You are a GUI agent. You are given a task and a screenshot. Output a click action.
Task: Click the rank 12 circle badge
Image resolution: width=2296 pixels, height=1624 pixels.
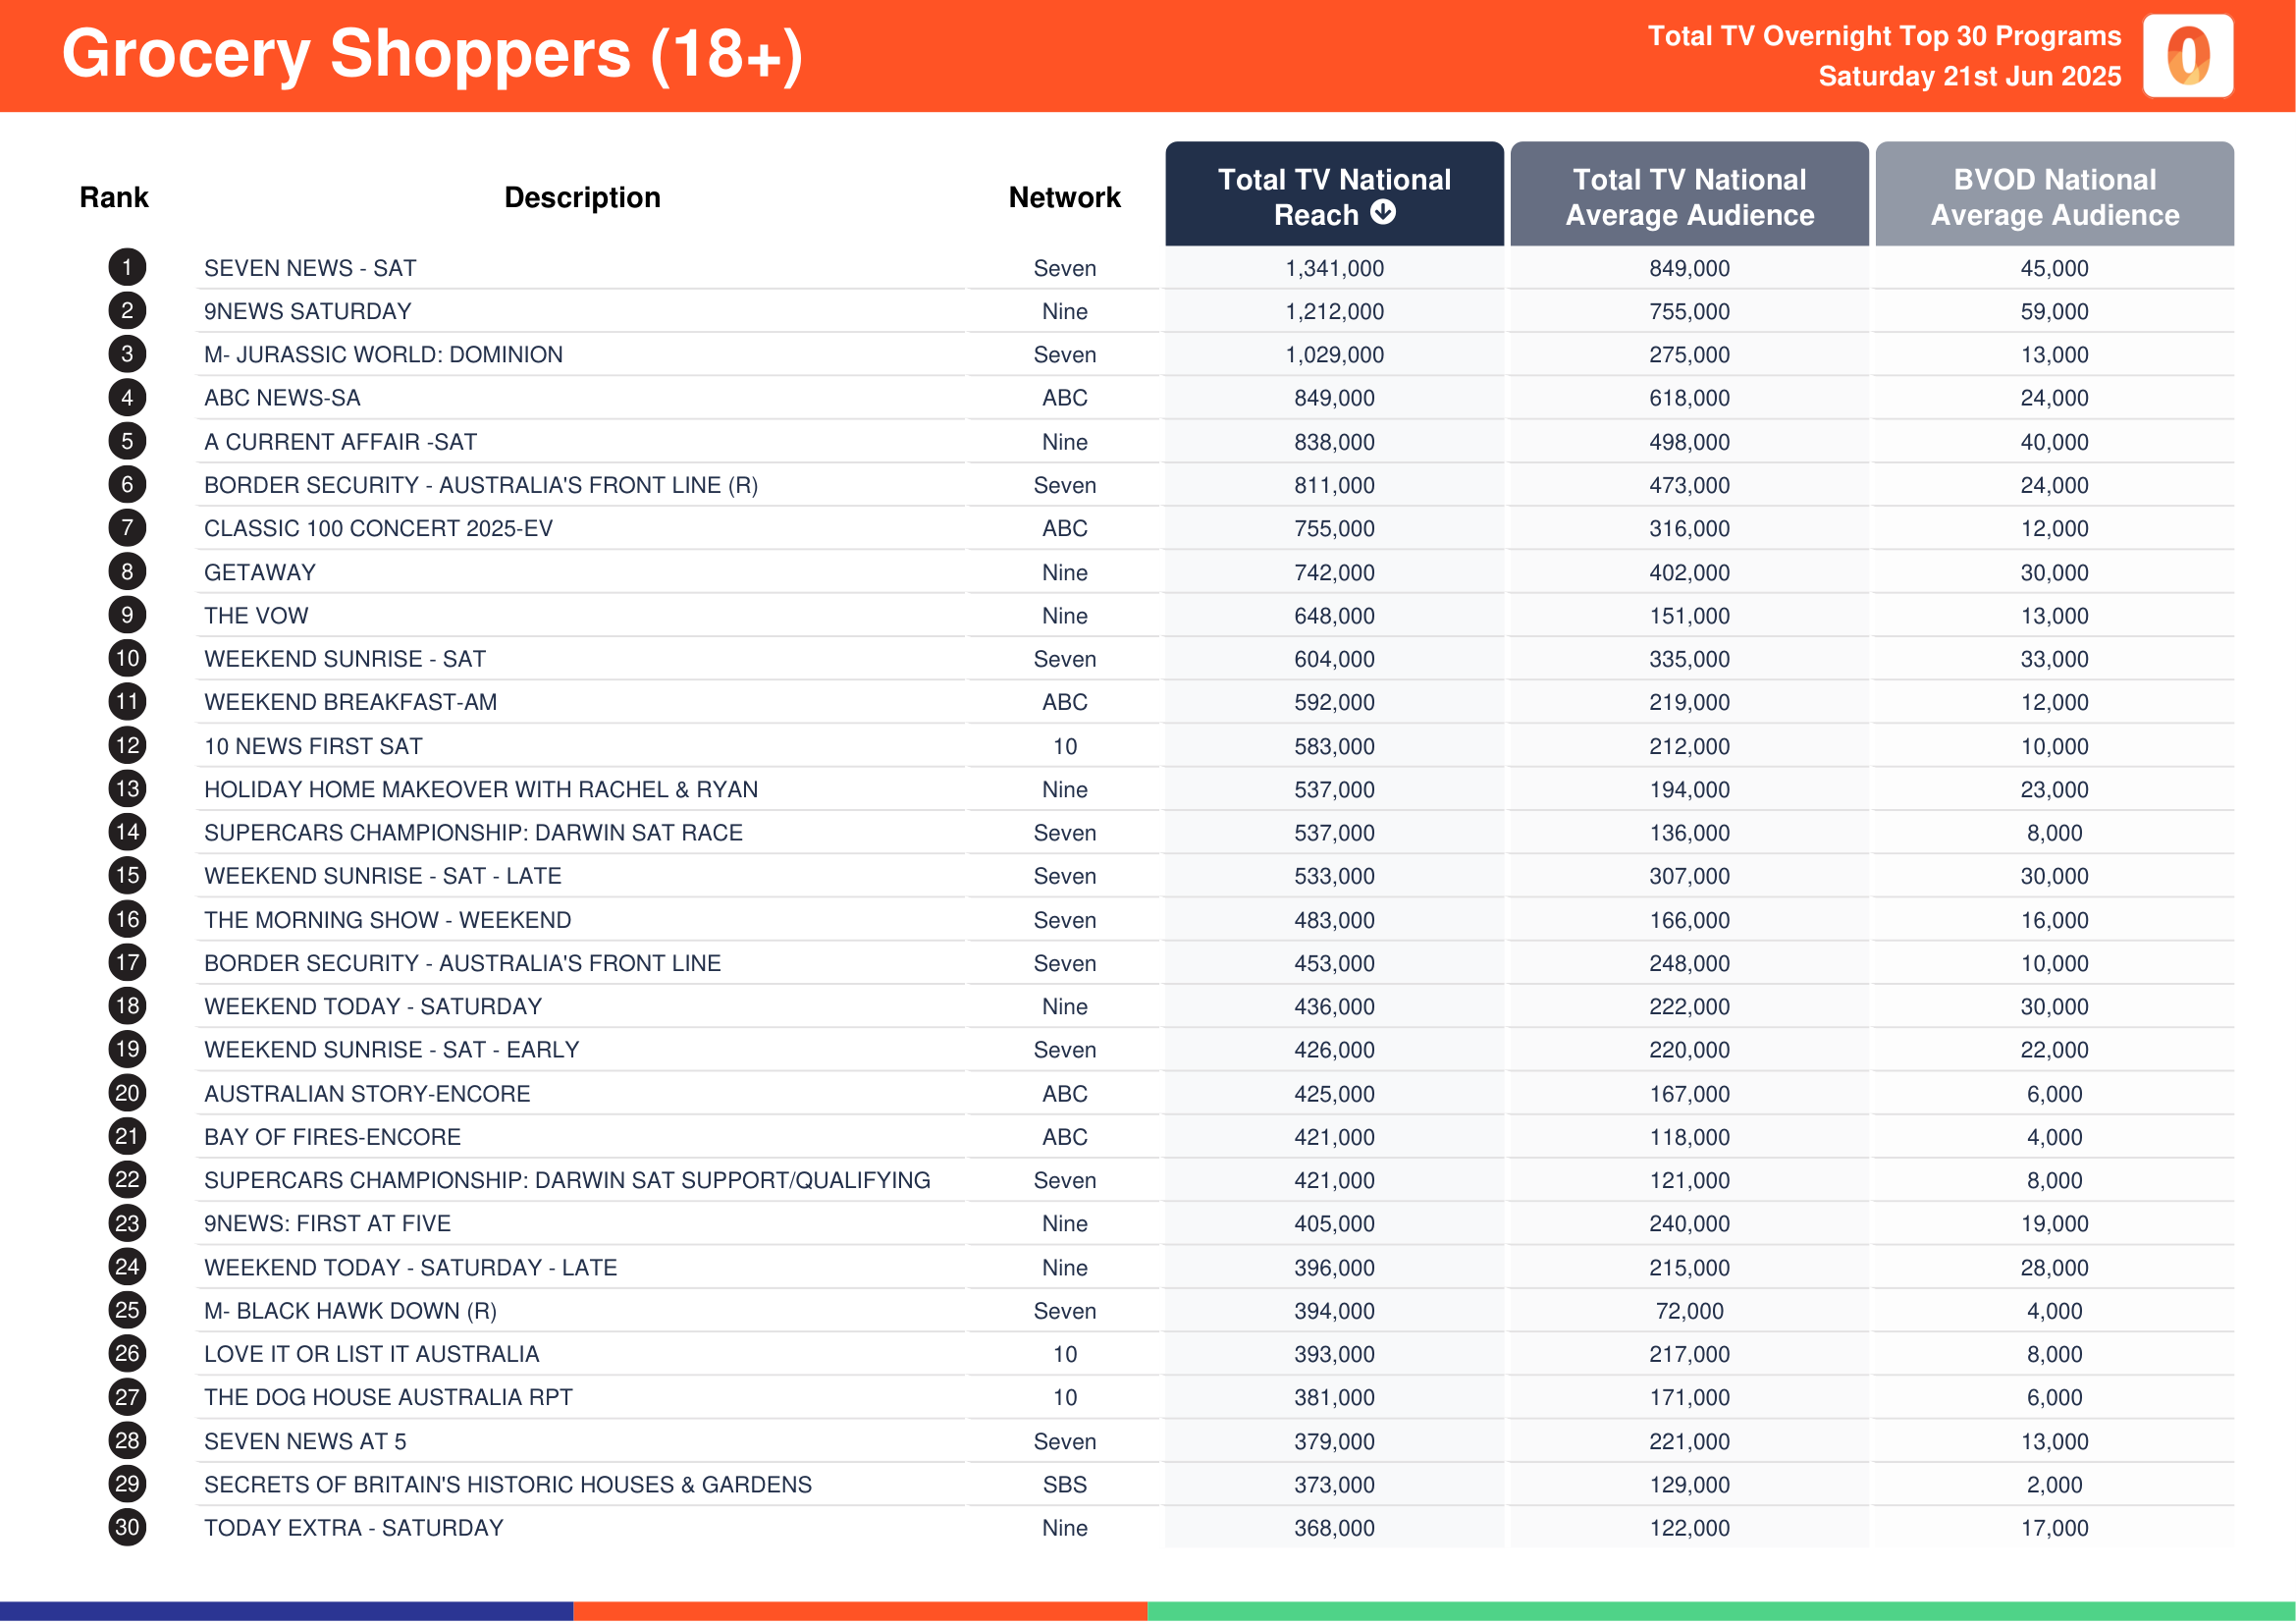click(127, 745)
